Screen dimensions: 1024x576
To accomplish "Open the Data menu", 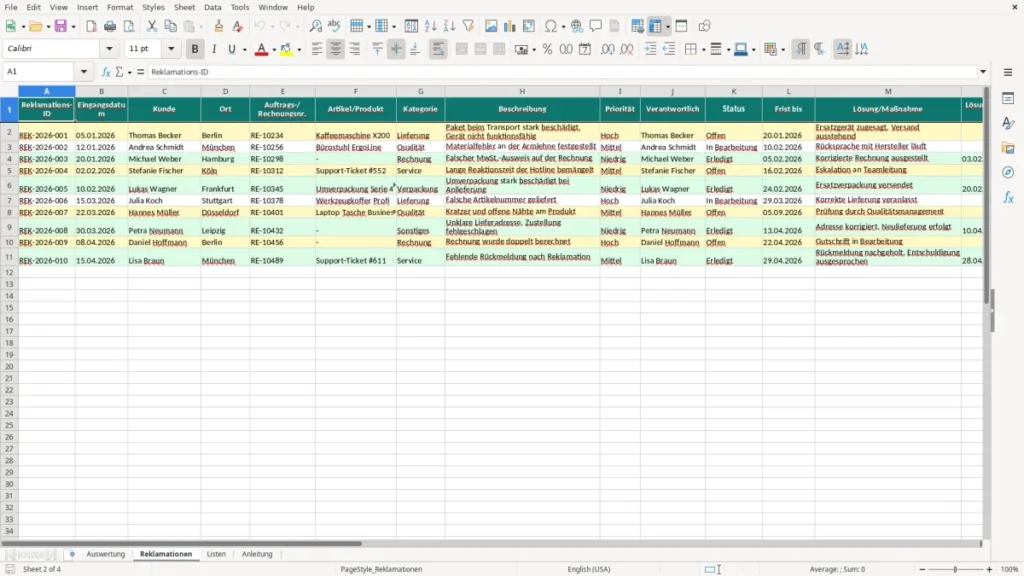I will [x=213, y=7].
